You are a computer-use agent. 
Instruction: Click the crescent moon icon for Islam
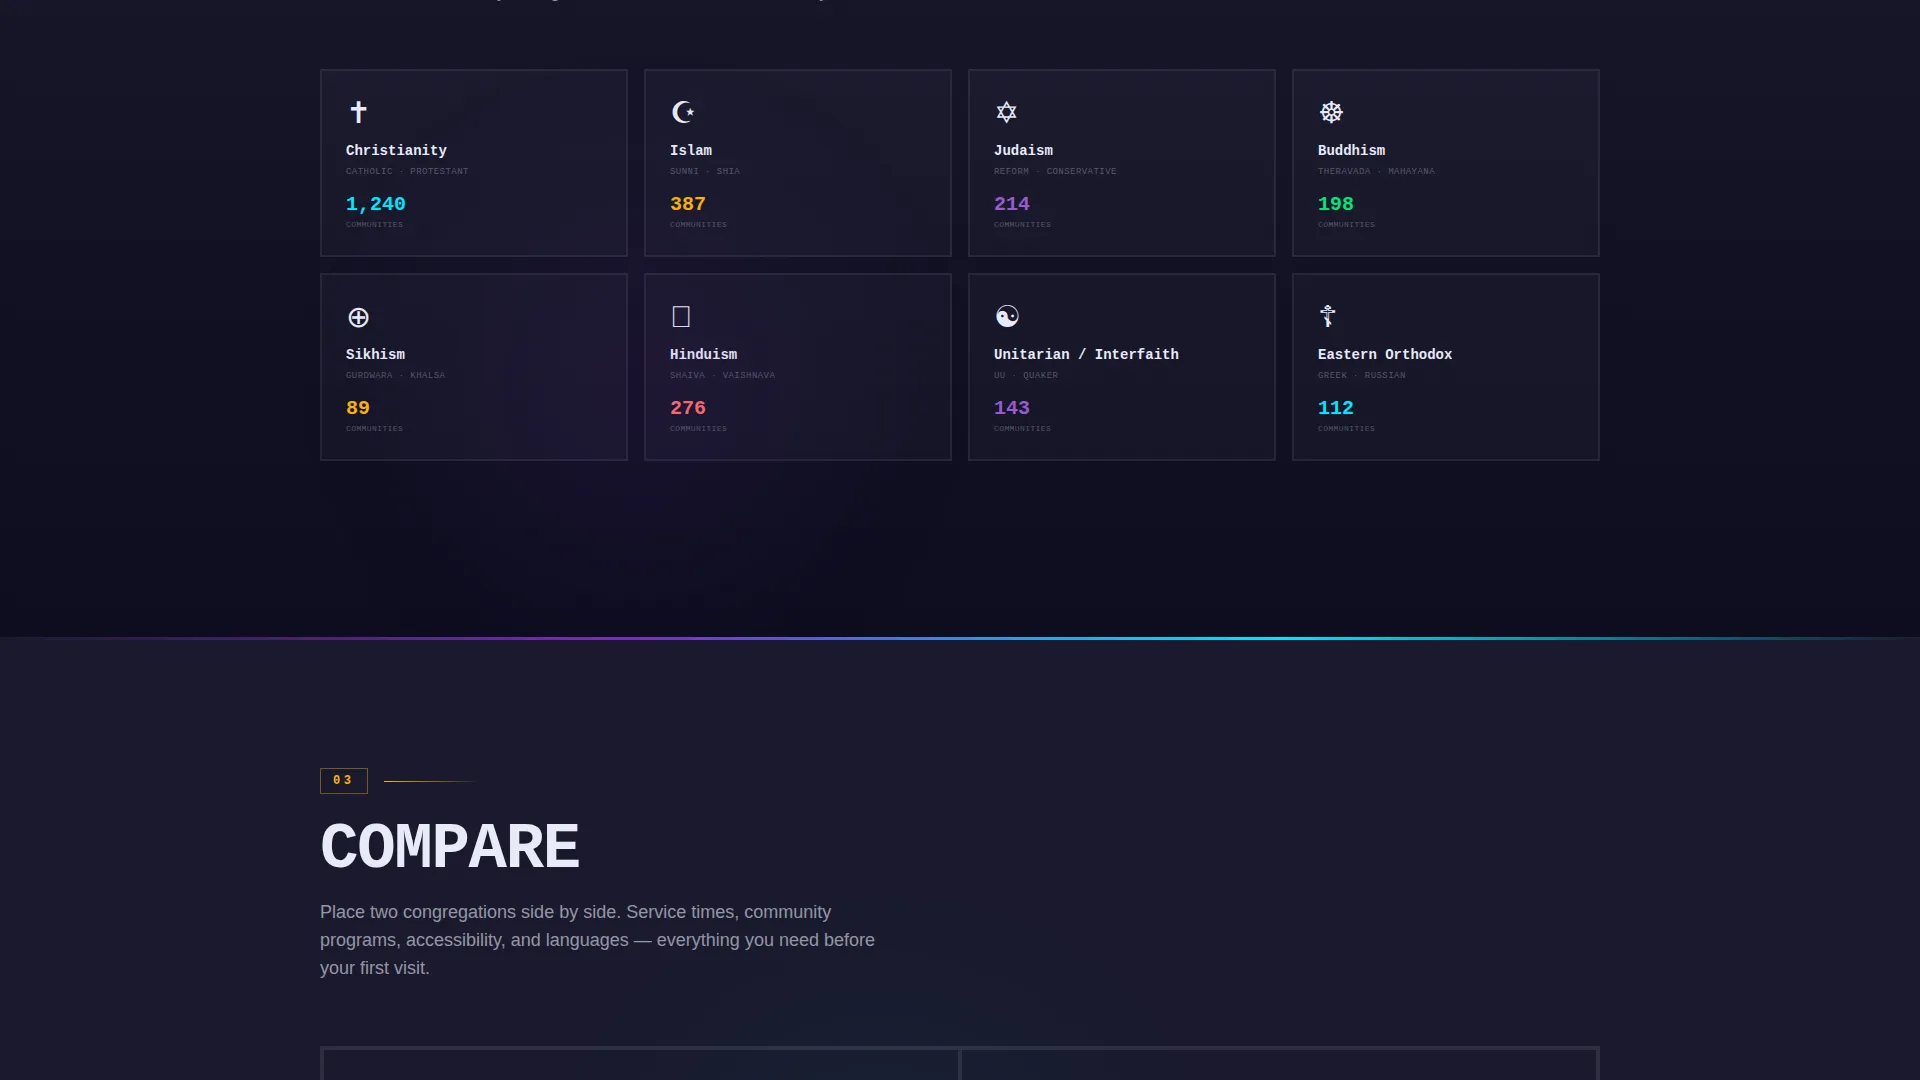[683, 112]
